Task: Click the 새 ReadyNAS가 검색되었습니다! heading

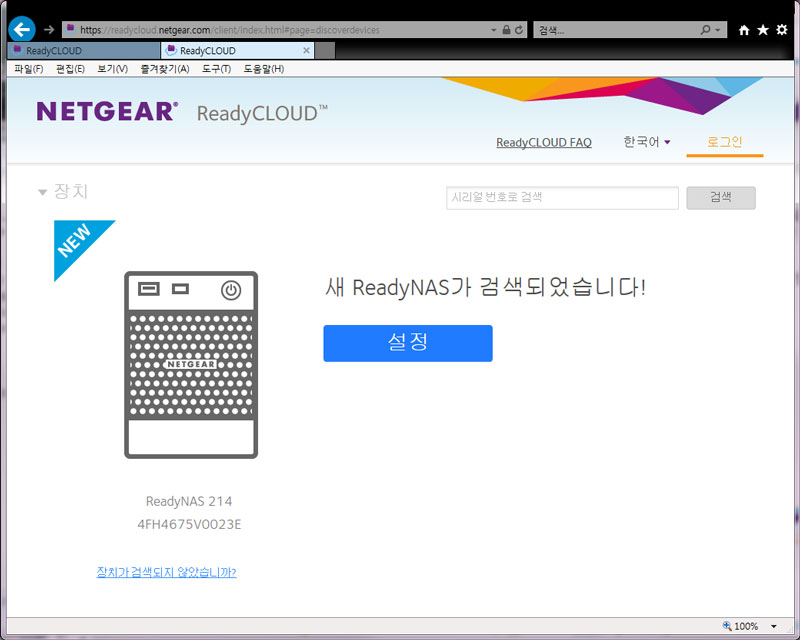Action: tap(486, 287)
